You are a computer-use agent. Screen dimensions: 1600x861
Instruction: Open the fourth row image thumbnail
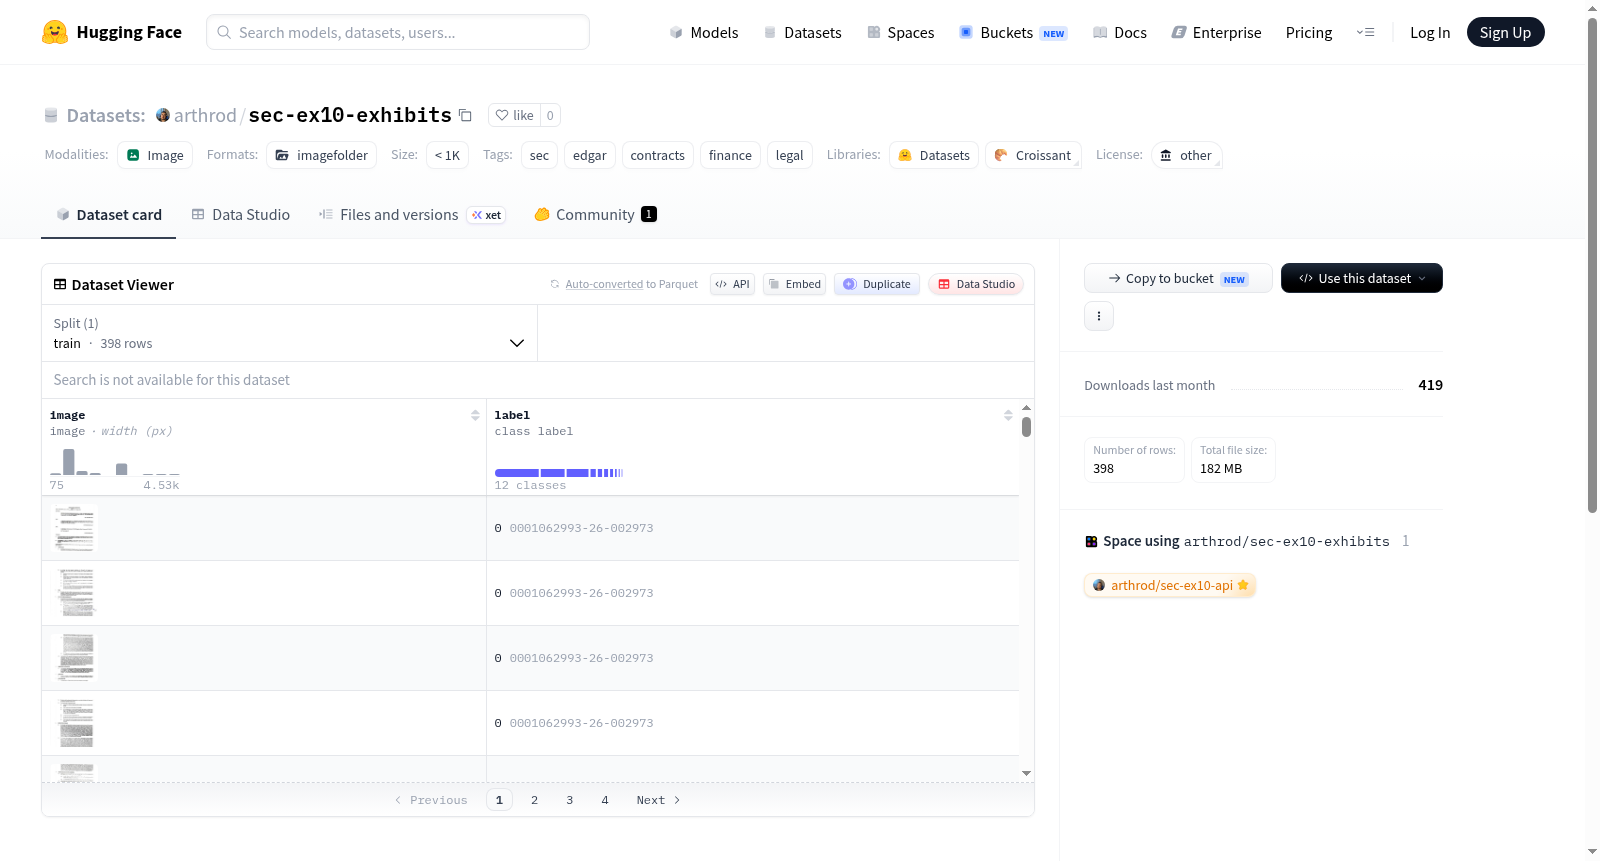pos(74,723)
